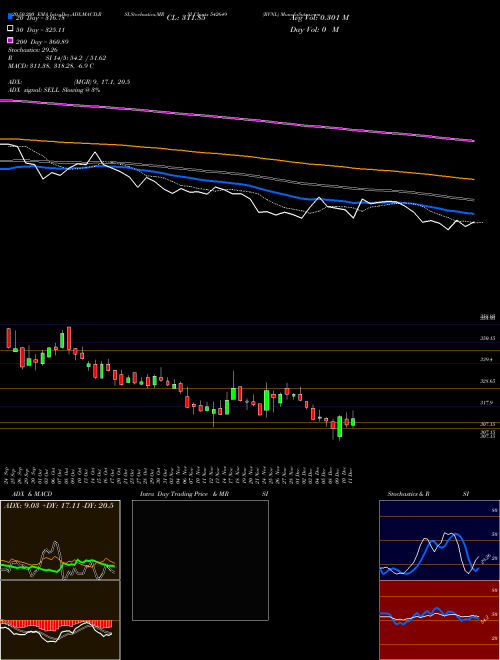Click the empty intraday trading price chart

(x=200, y=560)
